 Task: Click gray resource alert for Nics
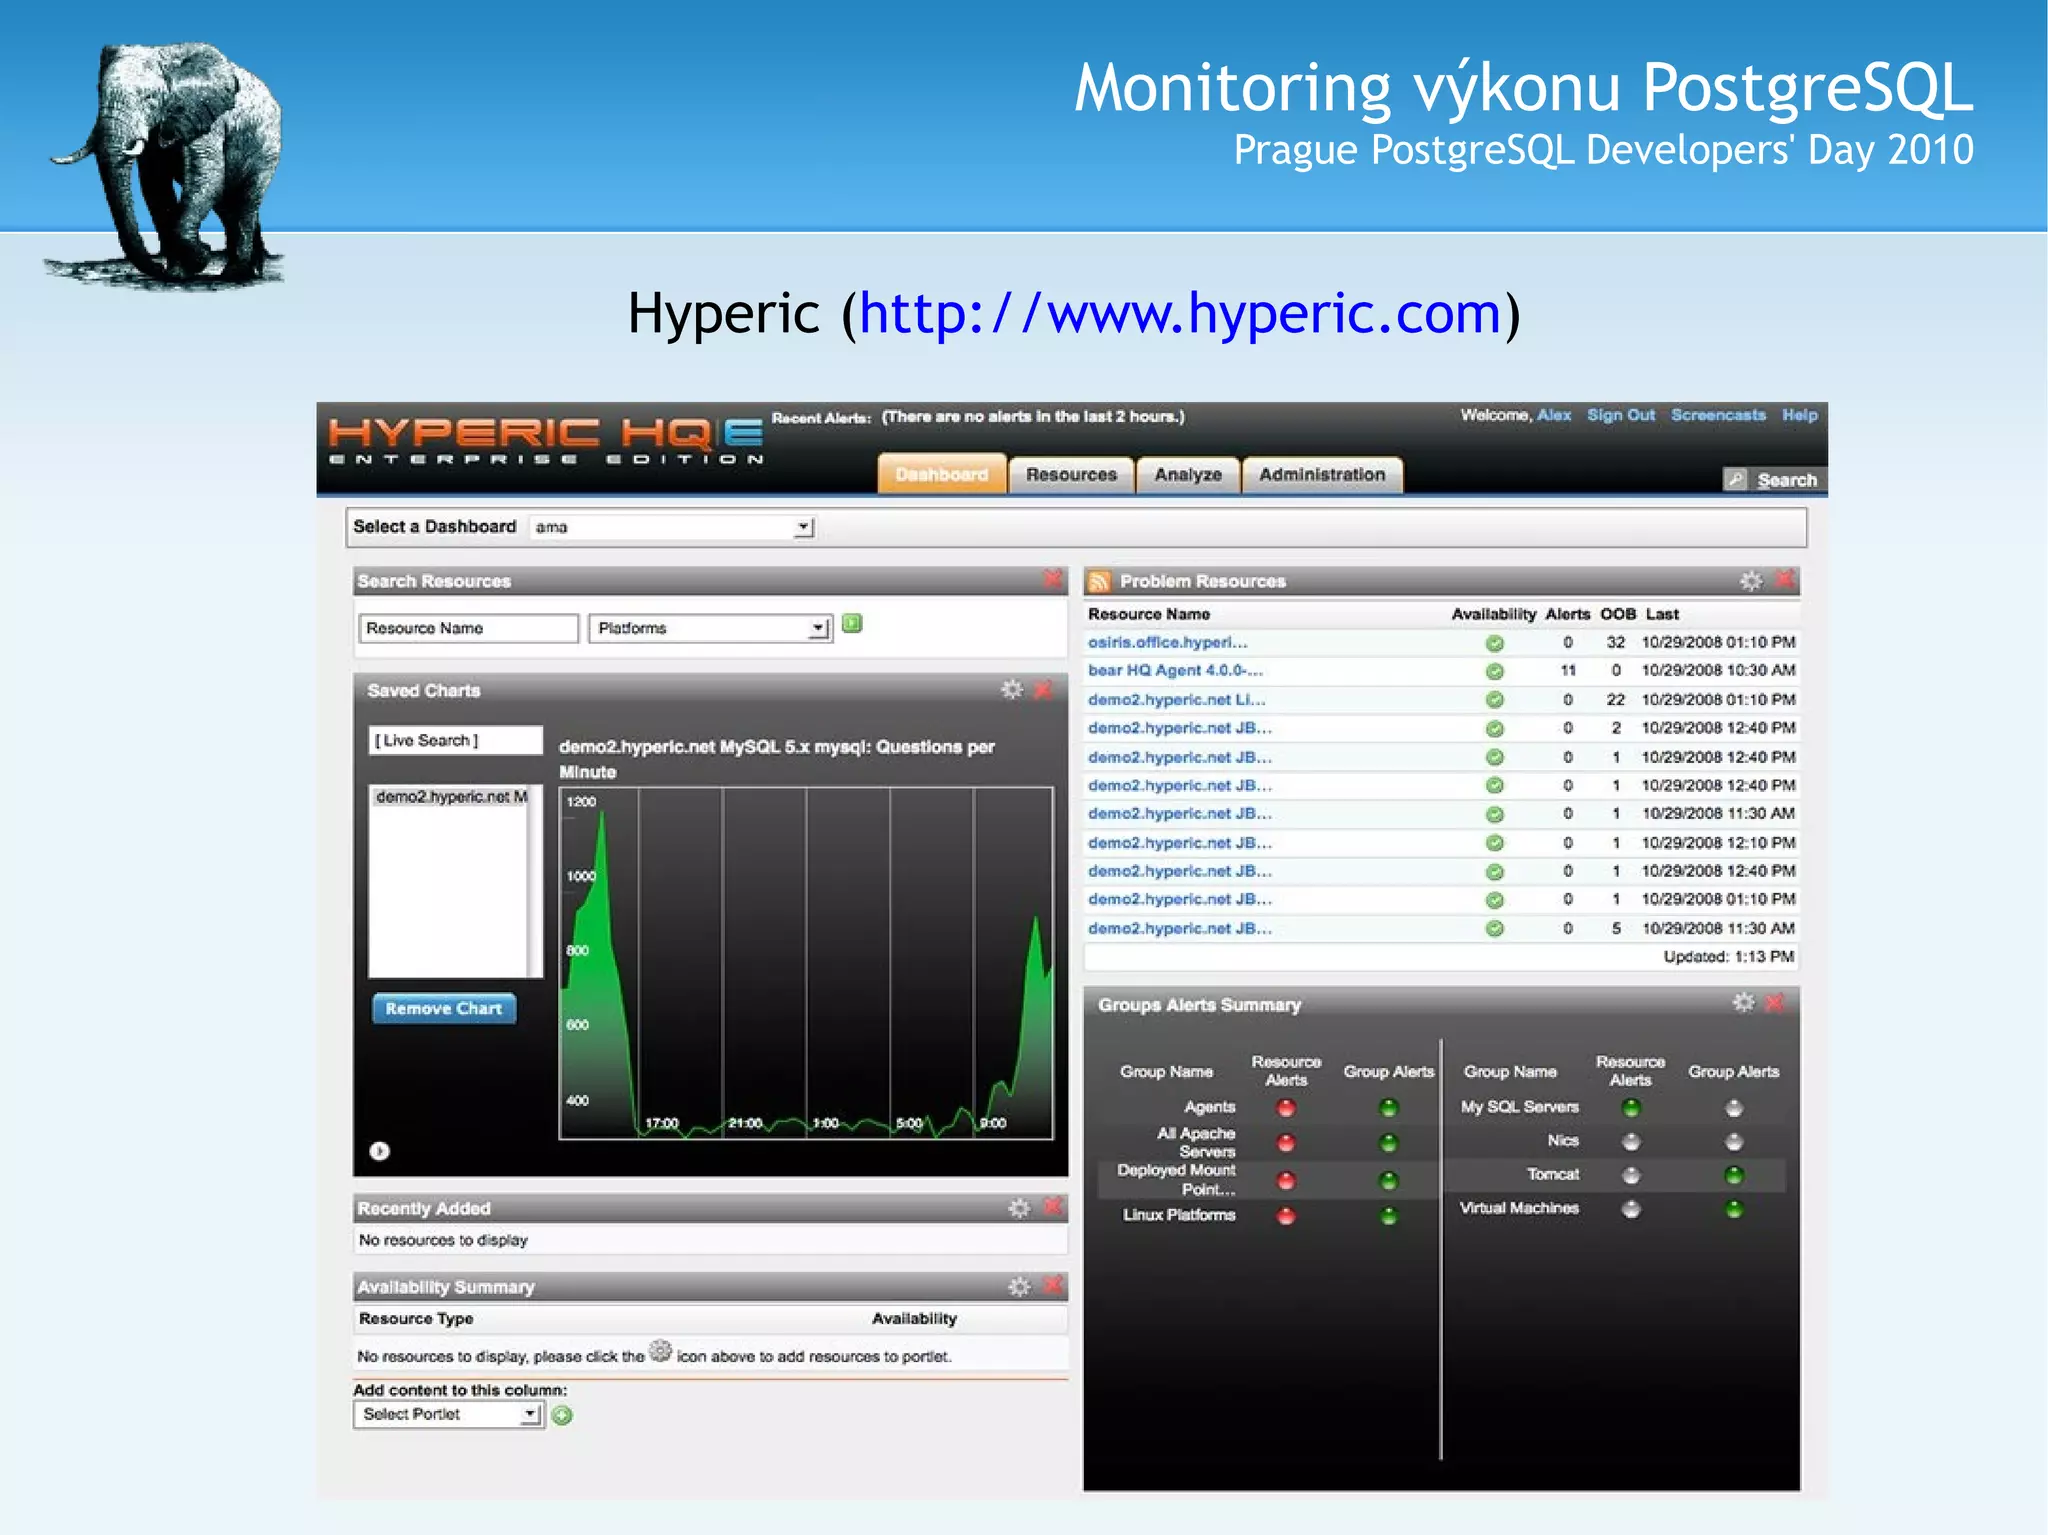(x=1631, y=1142)
